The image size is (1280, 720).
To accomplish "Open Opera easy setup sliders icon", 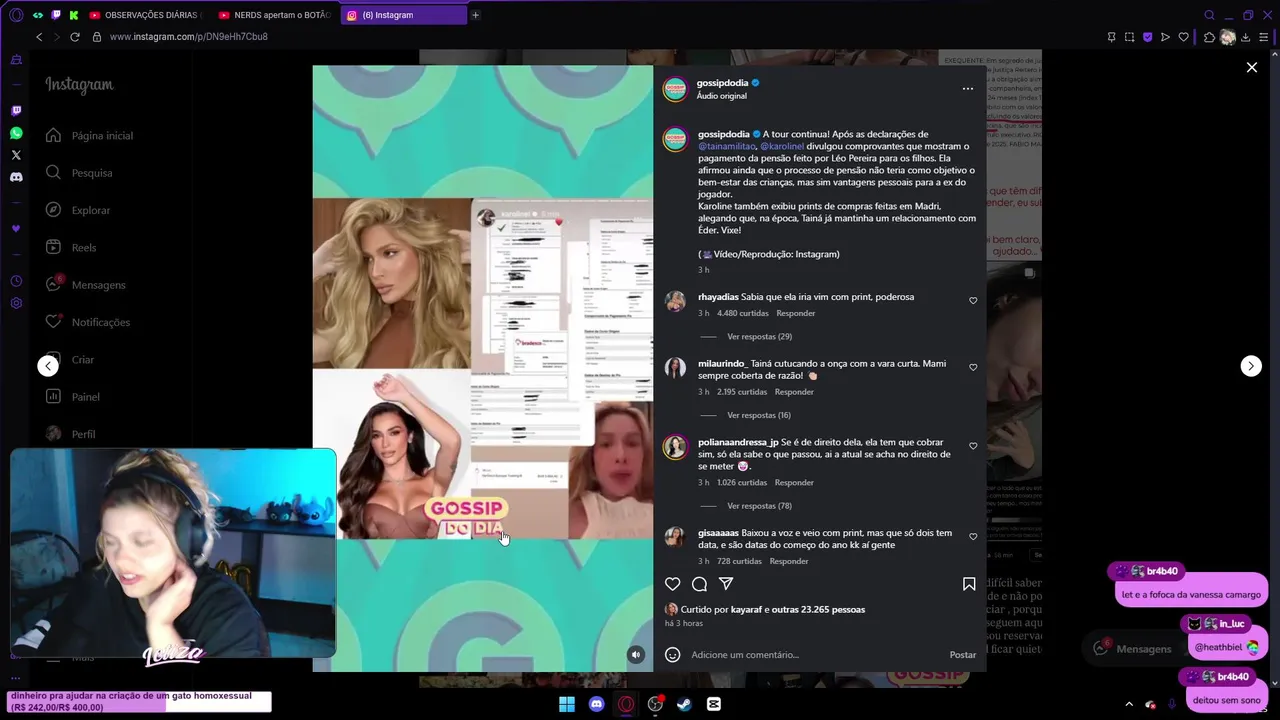I will pyautogui.click(x=1263, y=37).
